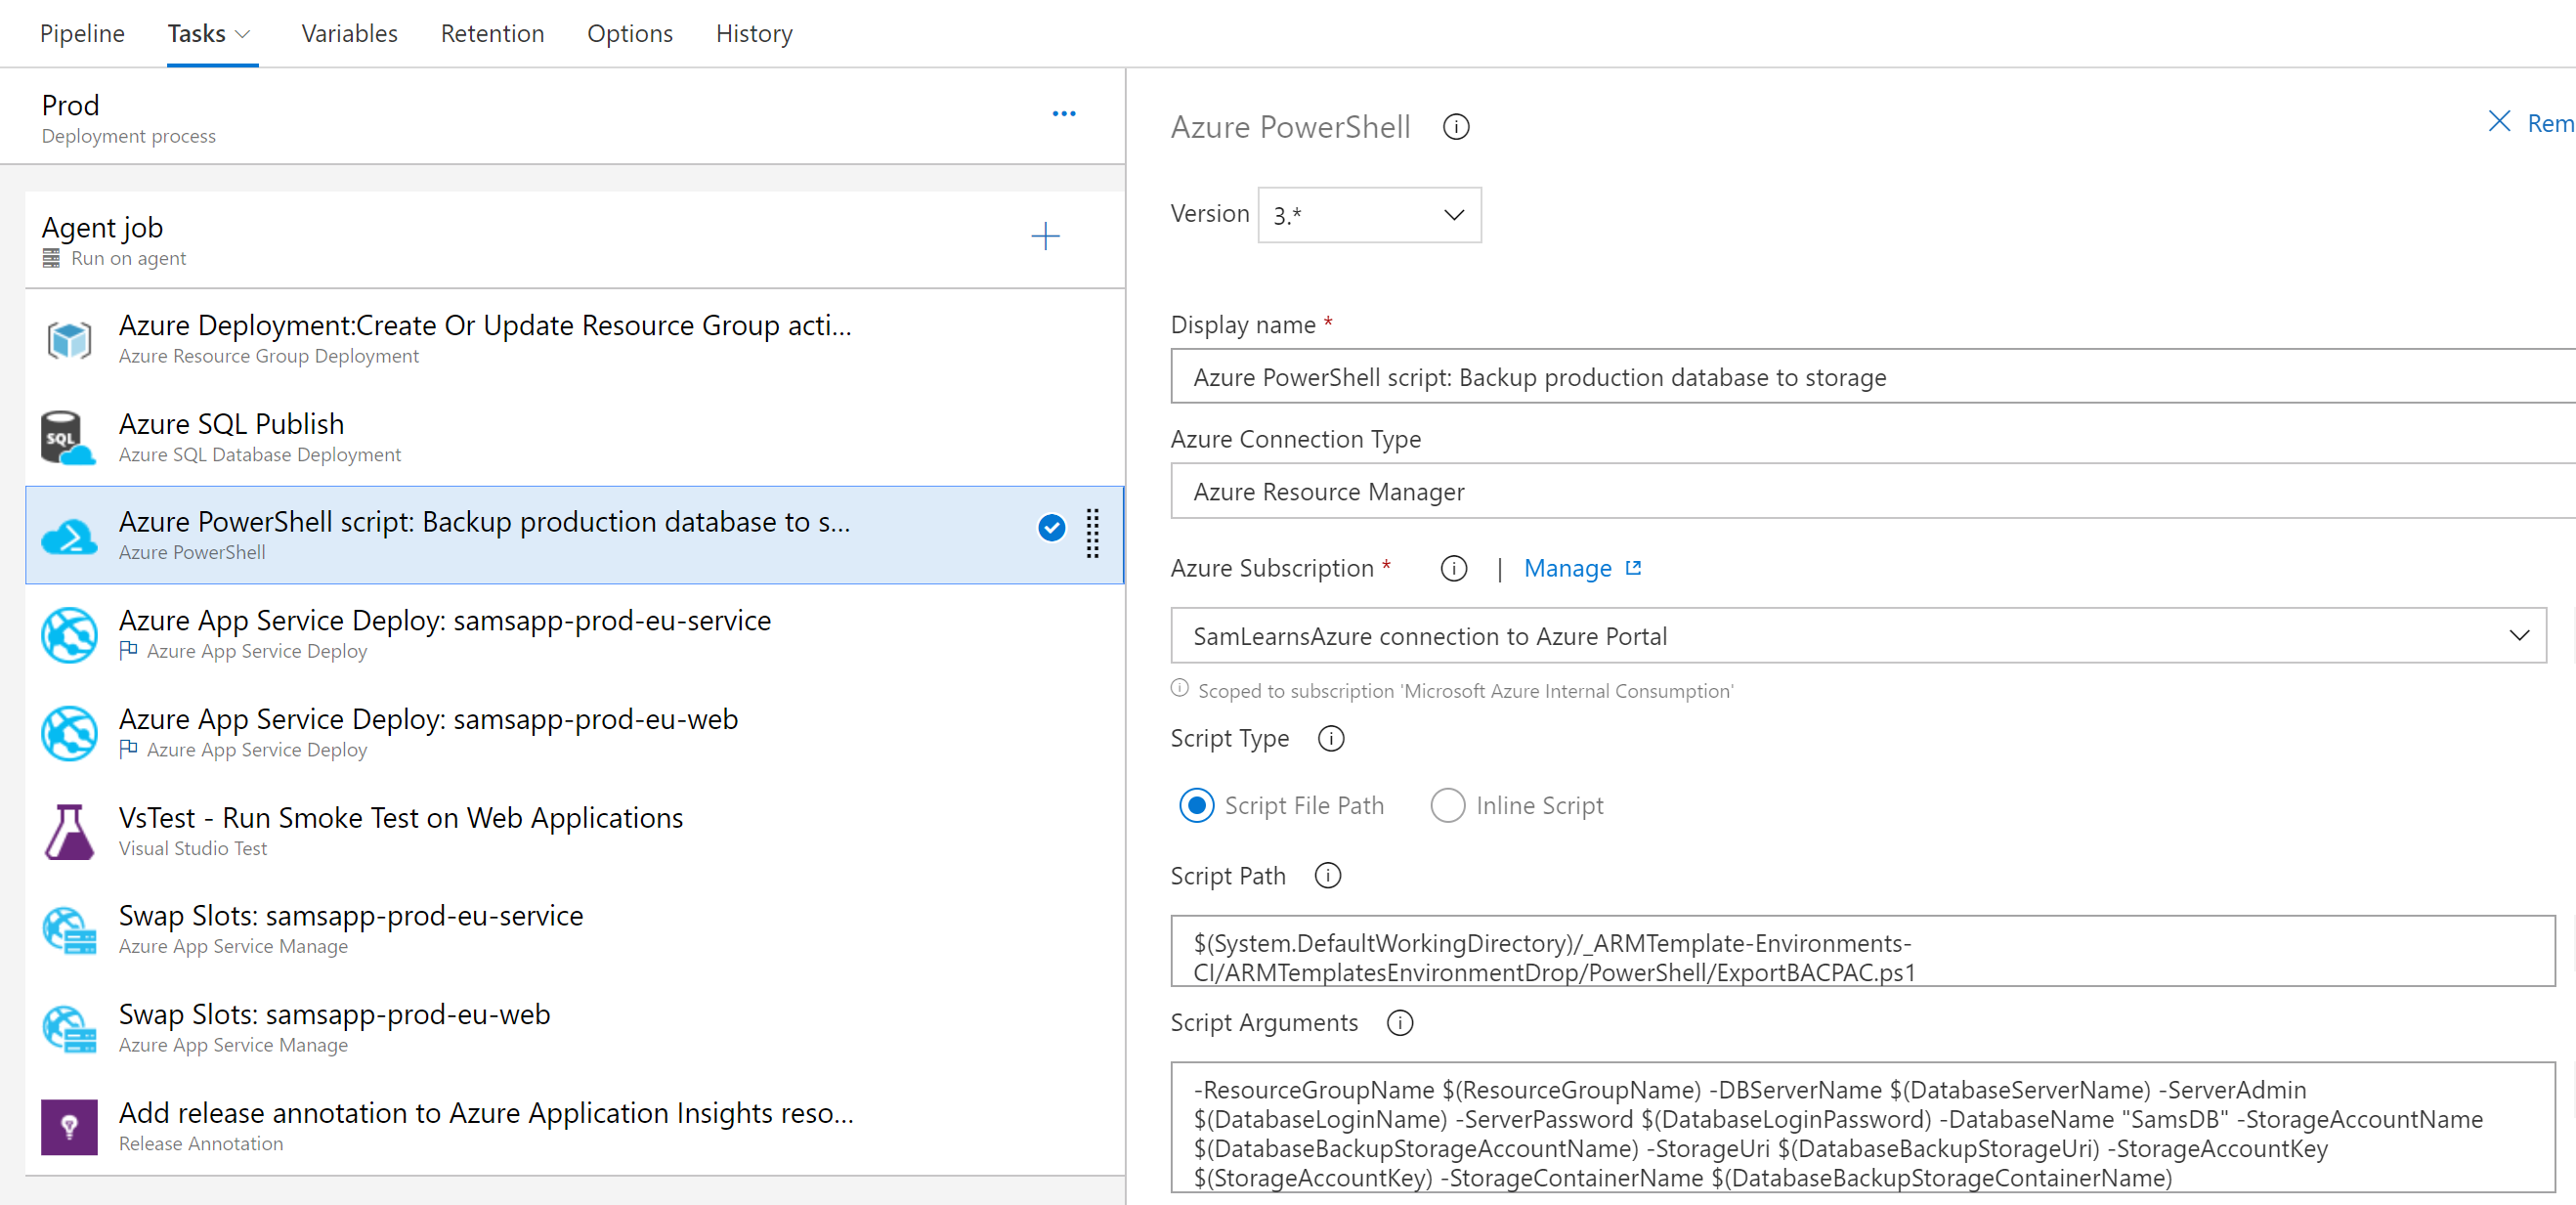Expand the Azure Subscription connection dropdown

click(2518, 636)
